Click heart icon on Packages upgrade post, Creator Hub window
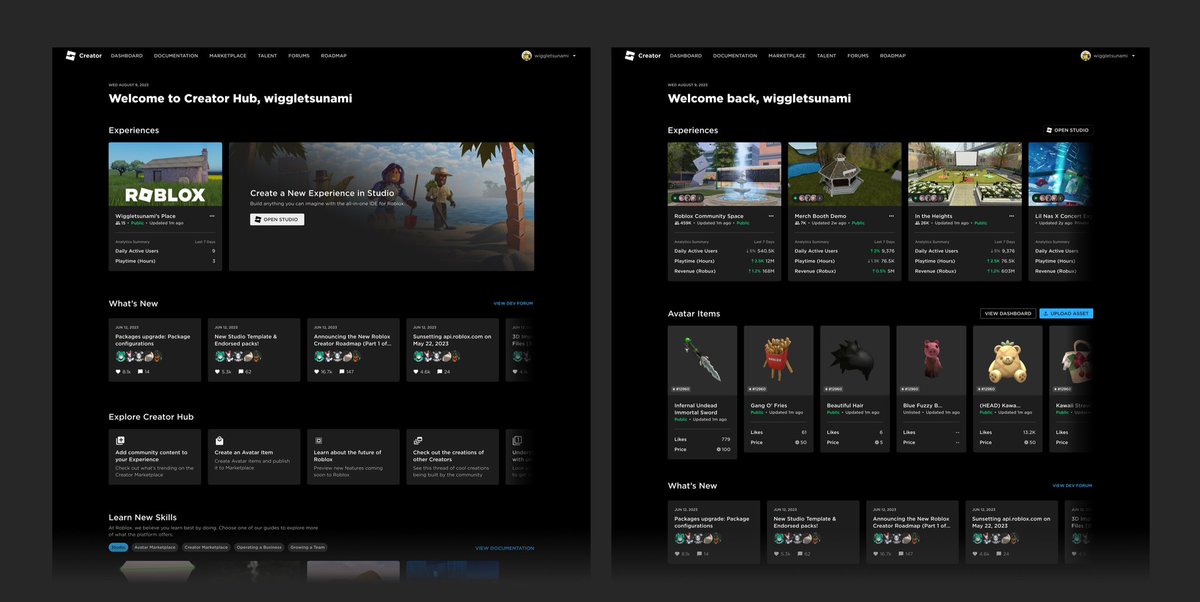This screenshot has width=1200, height=602. tap(118, 372)
